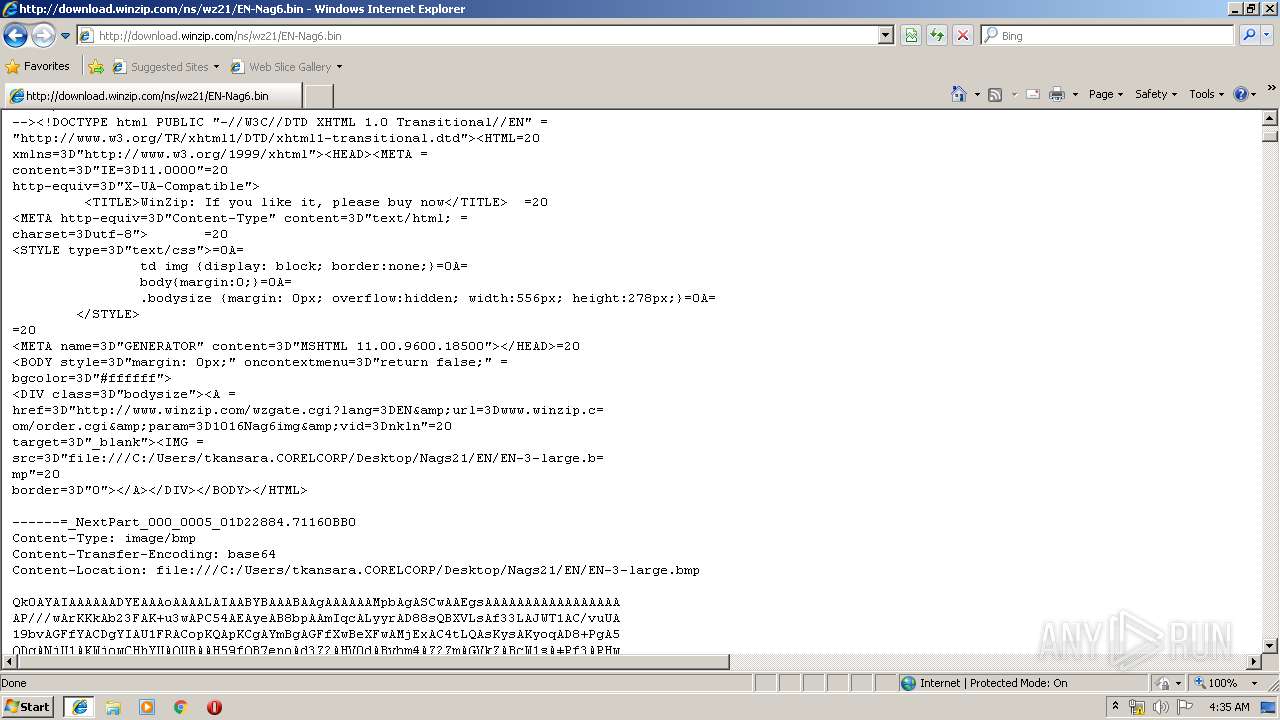Click the red Stop loading icon
The width and height of the screenshot is (1280, 720).
963,35
